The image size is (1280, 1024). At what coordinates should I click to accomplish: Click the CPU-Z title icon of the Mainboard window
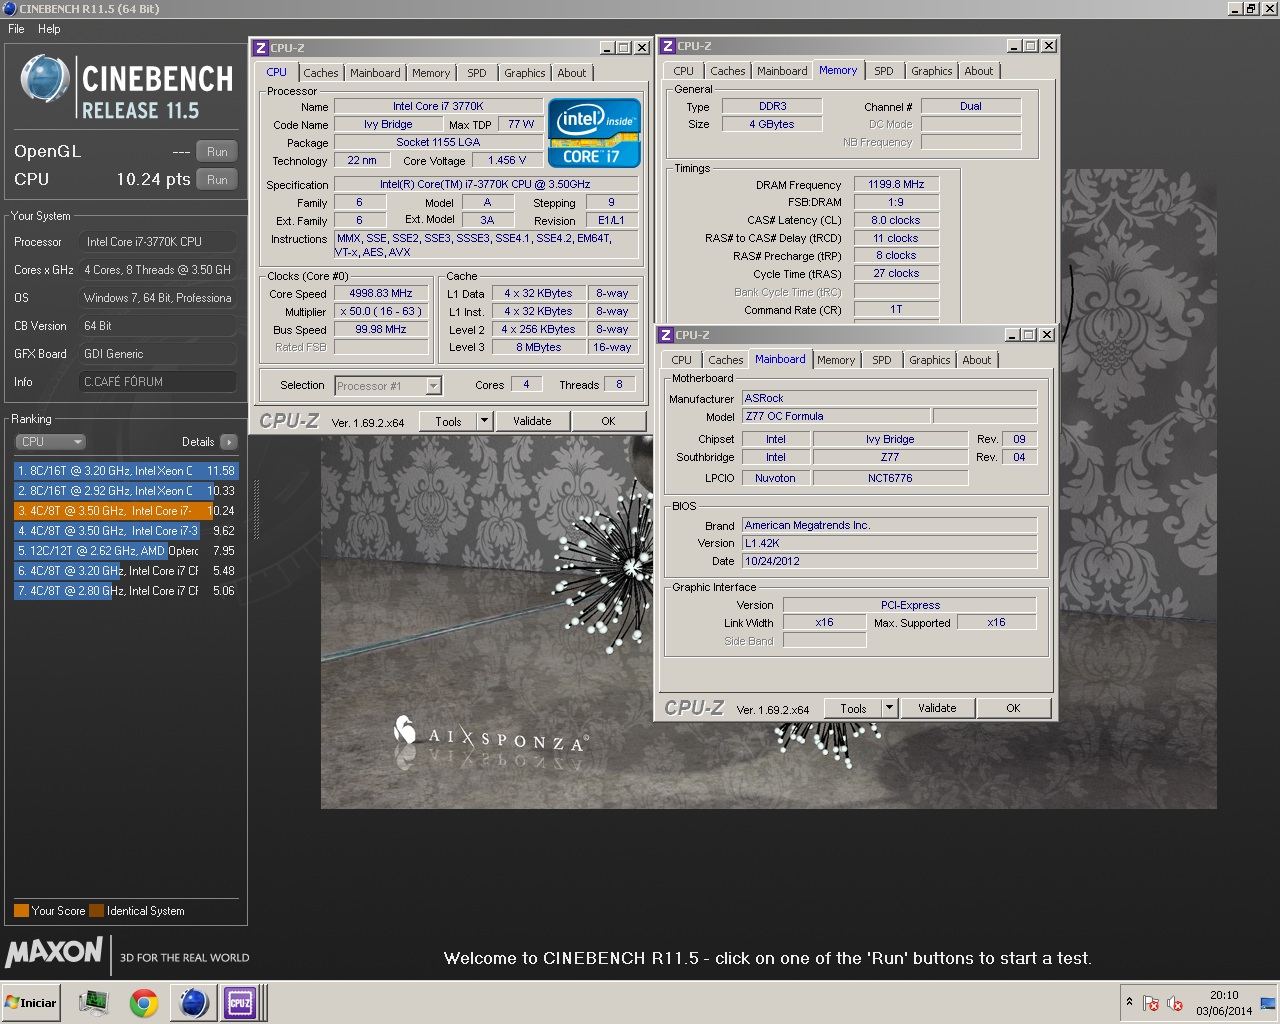(665, 335)
